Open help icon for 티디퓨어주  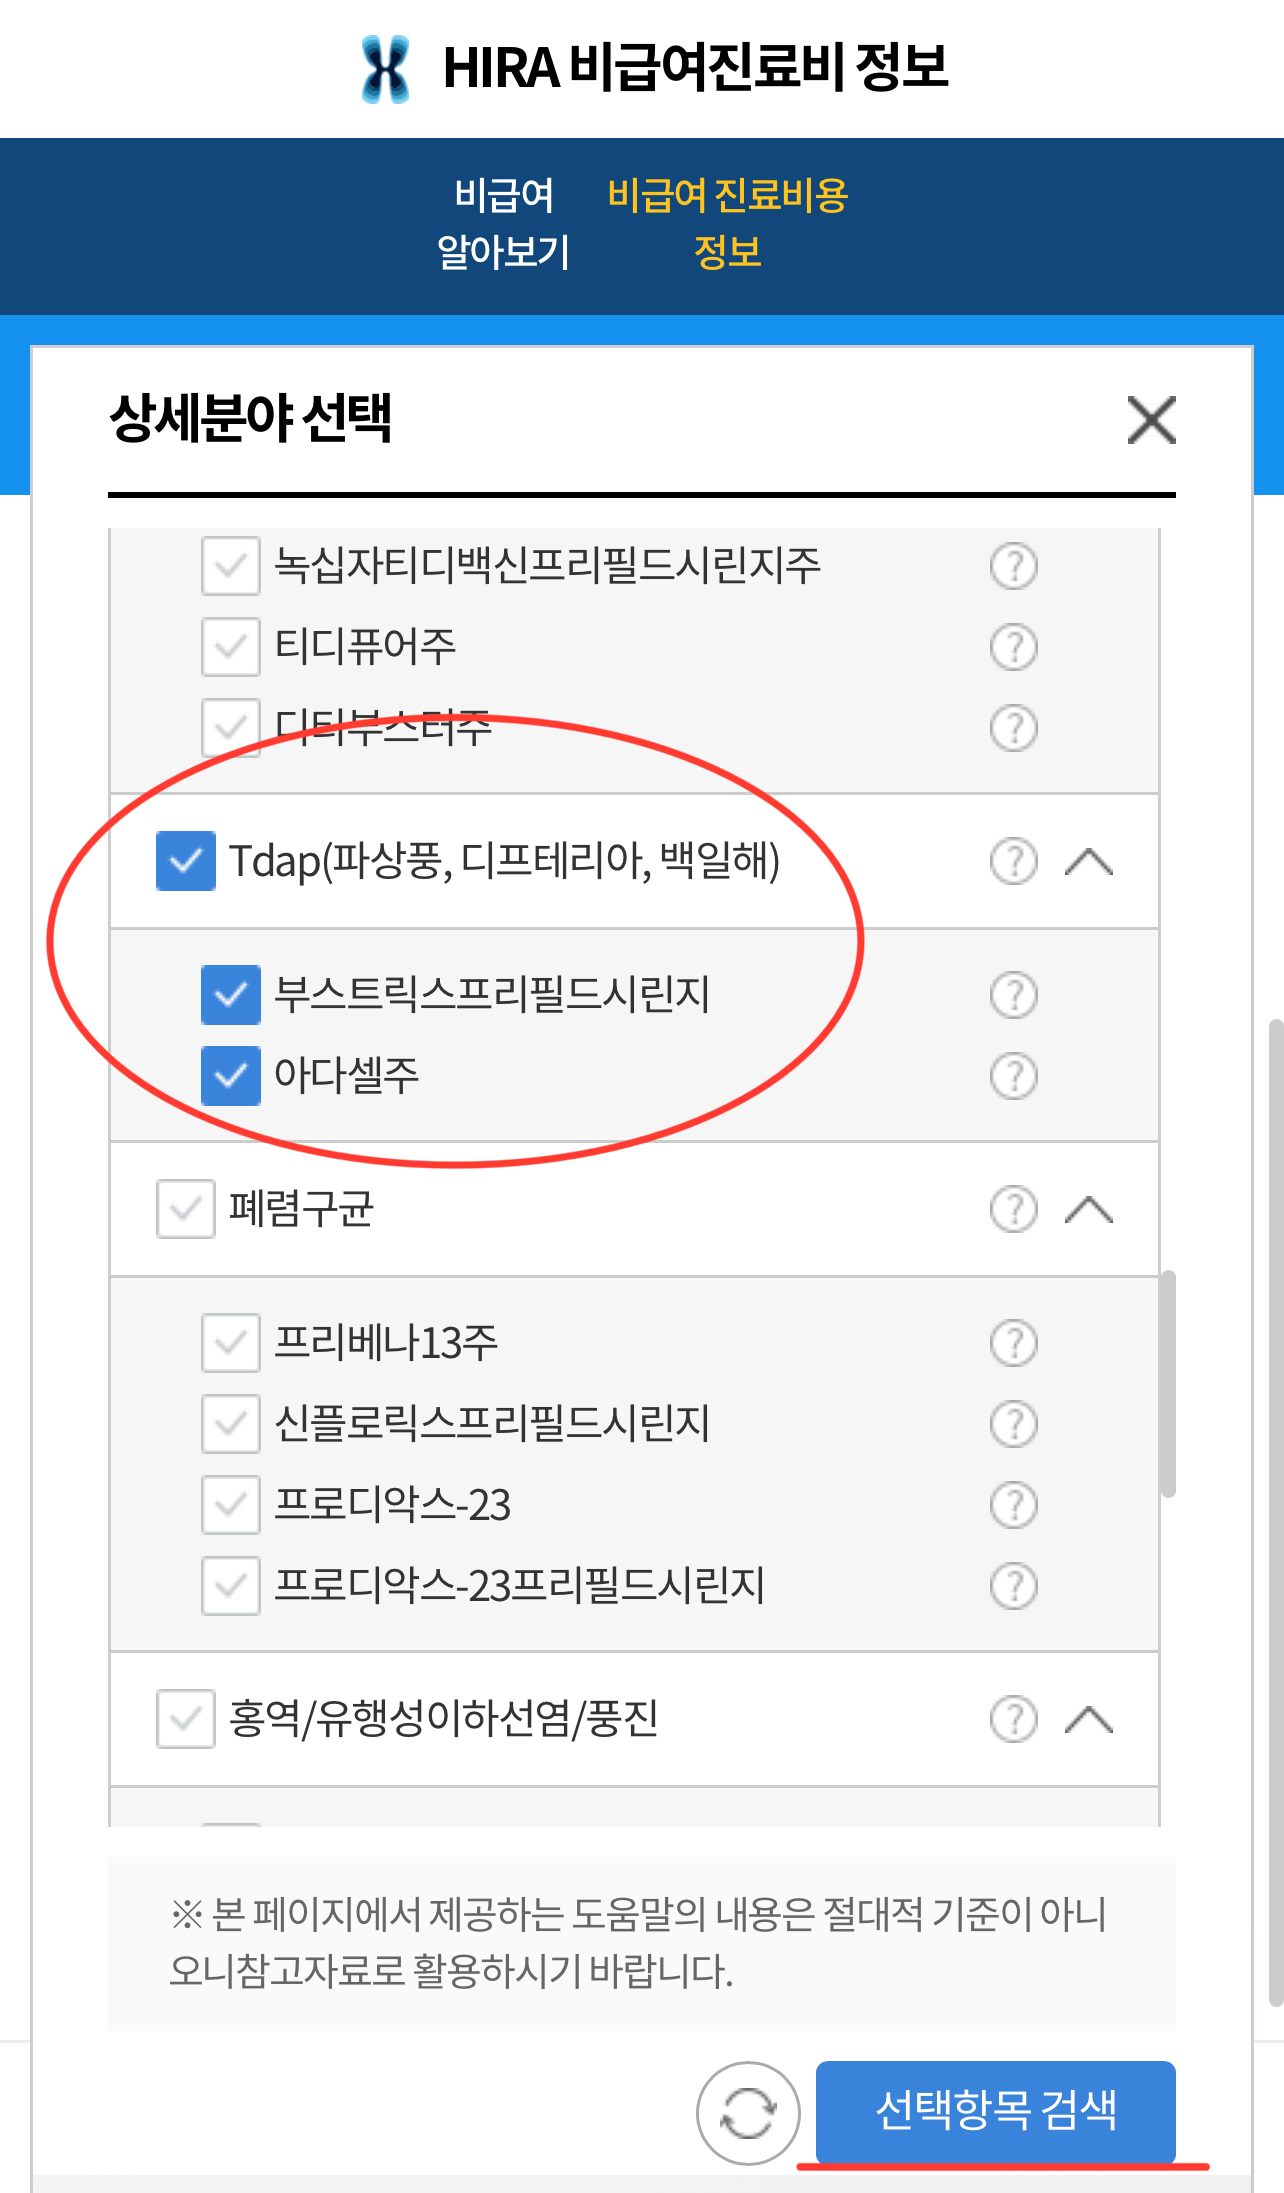(x=1013, y=647)
